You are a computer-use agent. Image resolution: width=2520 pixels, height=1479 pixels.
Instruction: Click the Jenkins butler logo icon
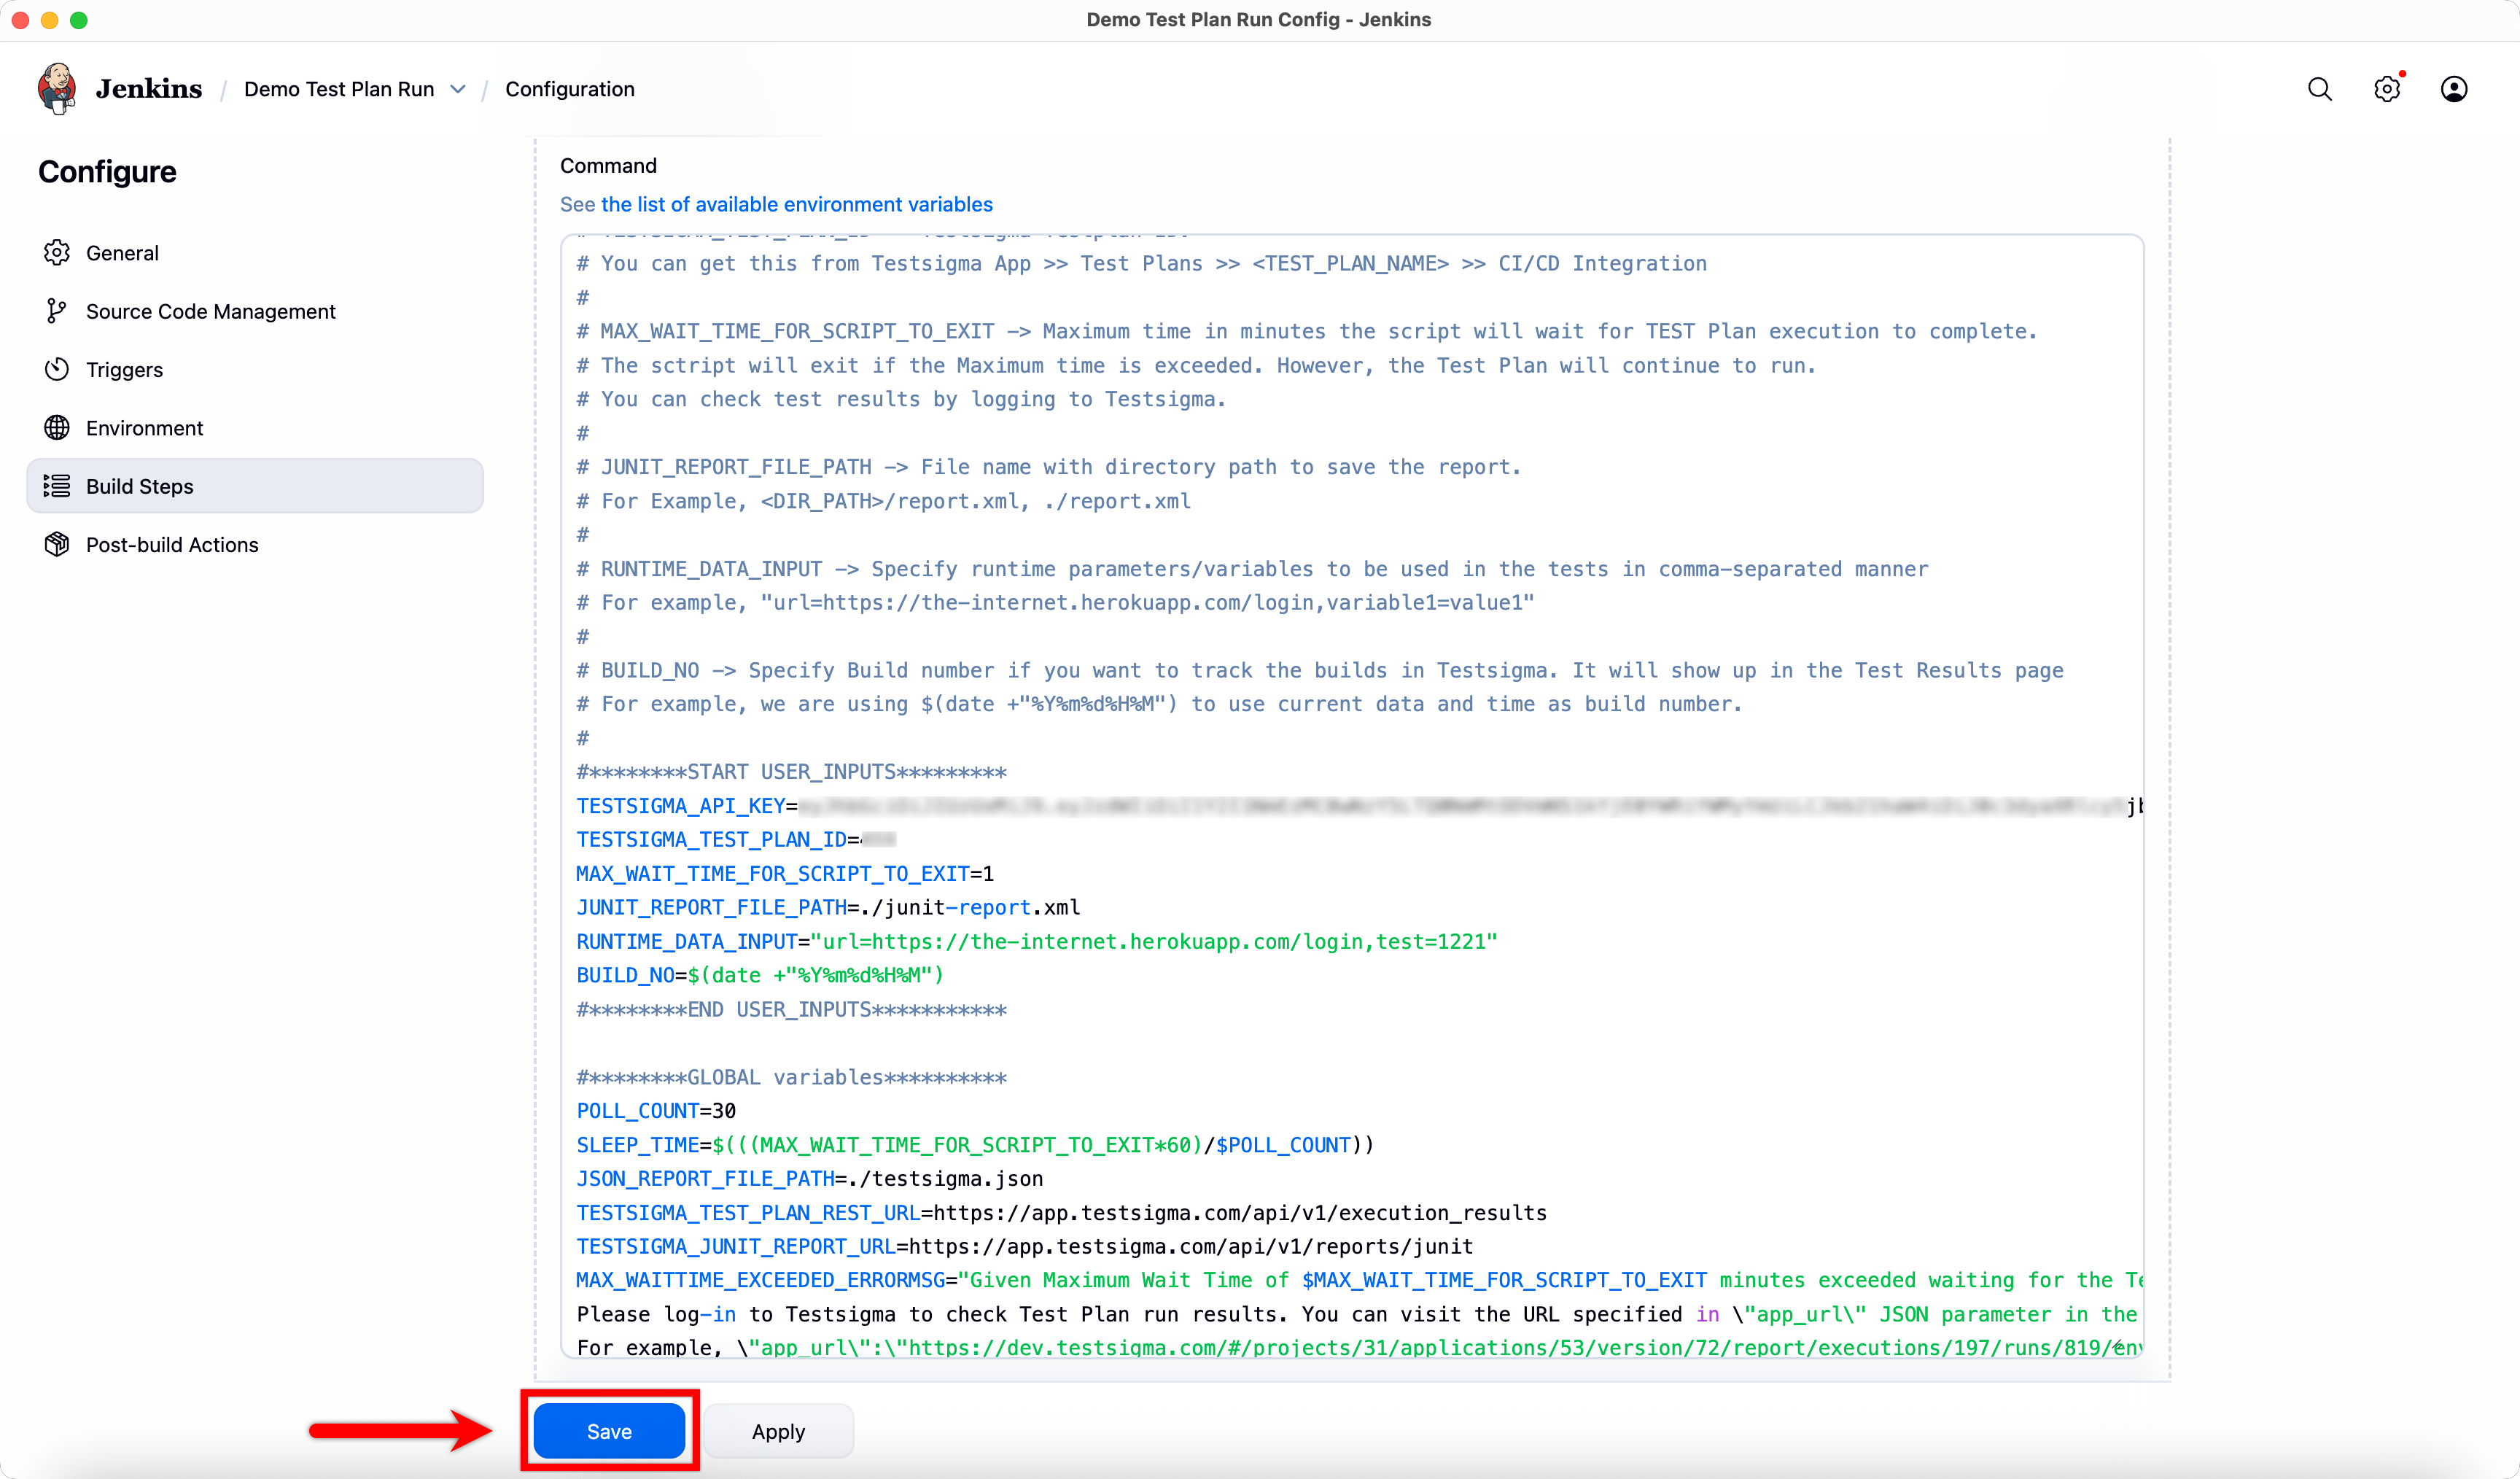[x=57, y=89]
